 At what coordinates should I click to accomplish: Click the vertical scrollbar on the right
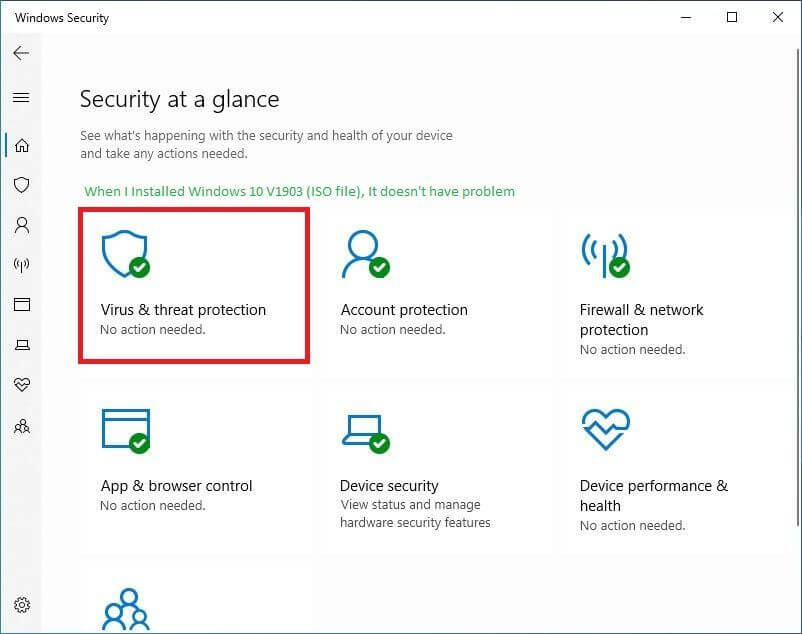(797, 286)
